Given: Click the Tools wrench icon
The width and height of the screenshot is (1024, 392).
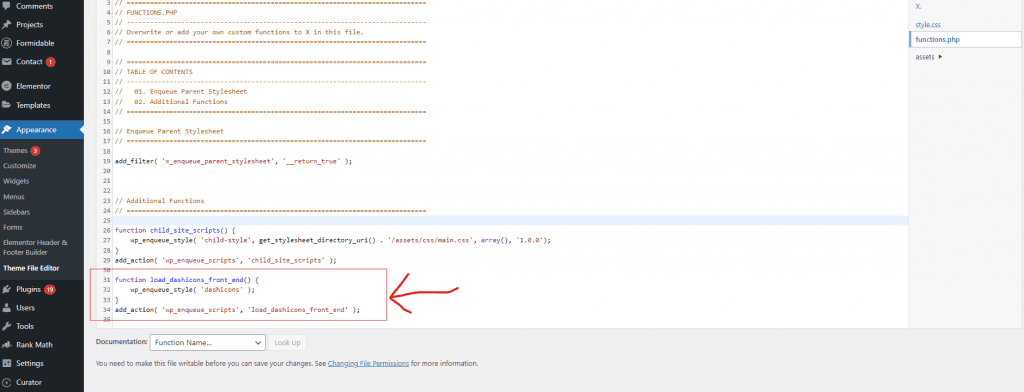Looking at the screenshot, I should tap(7, 326).
